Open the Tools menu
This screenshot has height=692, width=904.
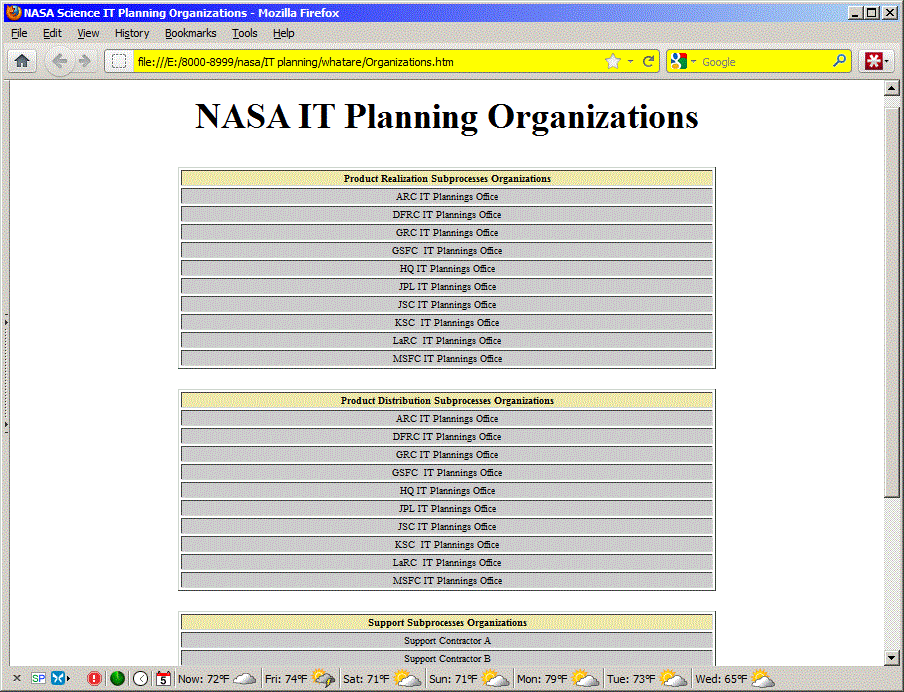click(x=244, y=33)
